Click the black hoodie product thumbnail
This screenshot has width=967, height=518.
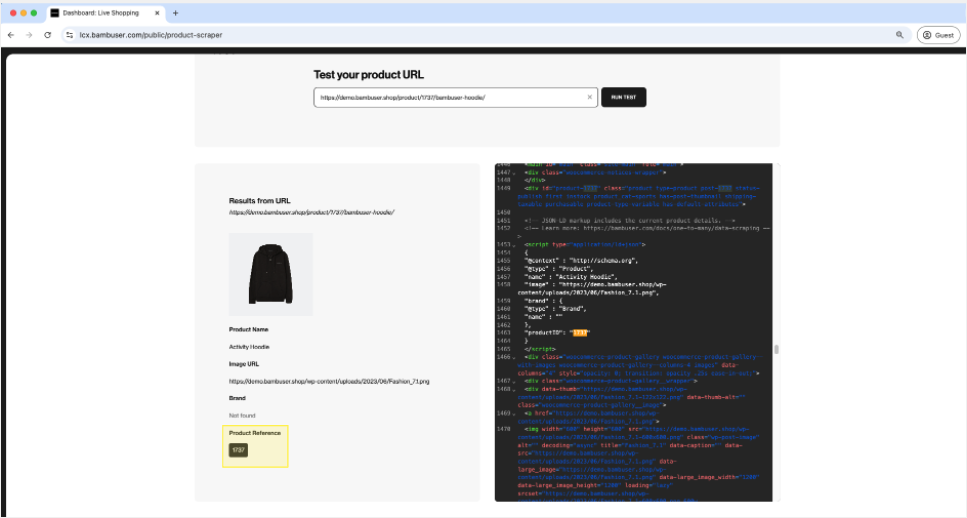pyautogui.click(x=271, y=274)
